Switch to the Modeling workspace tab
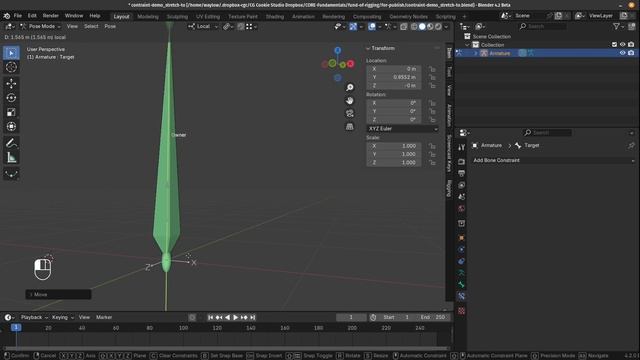 [148, 17]
